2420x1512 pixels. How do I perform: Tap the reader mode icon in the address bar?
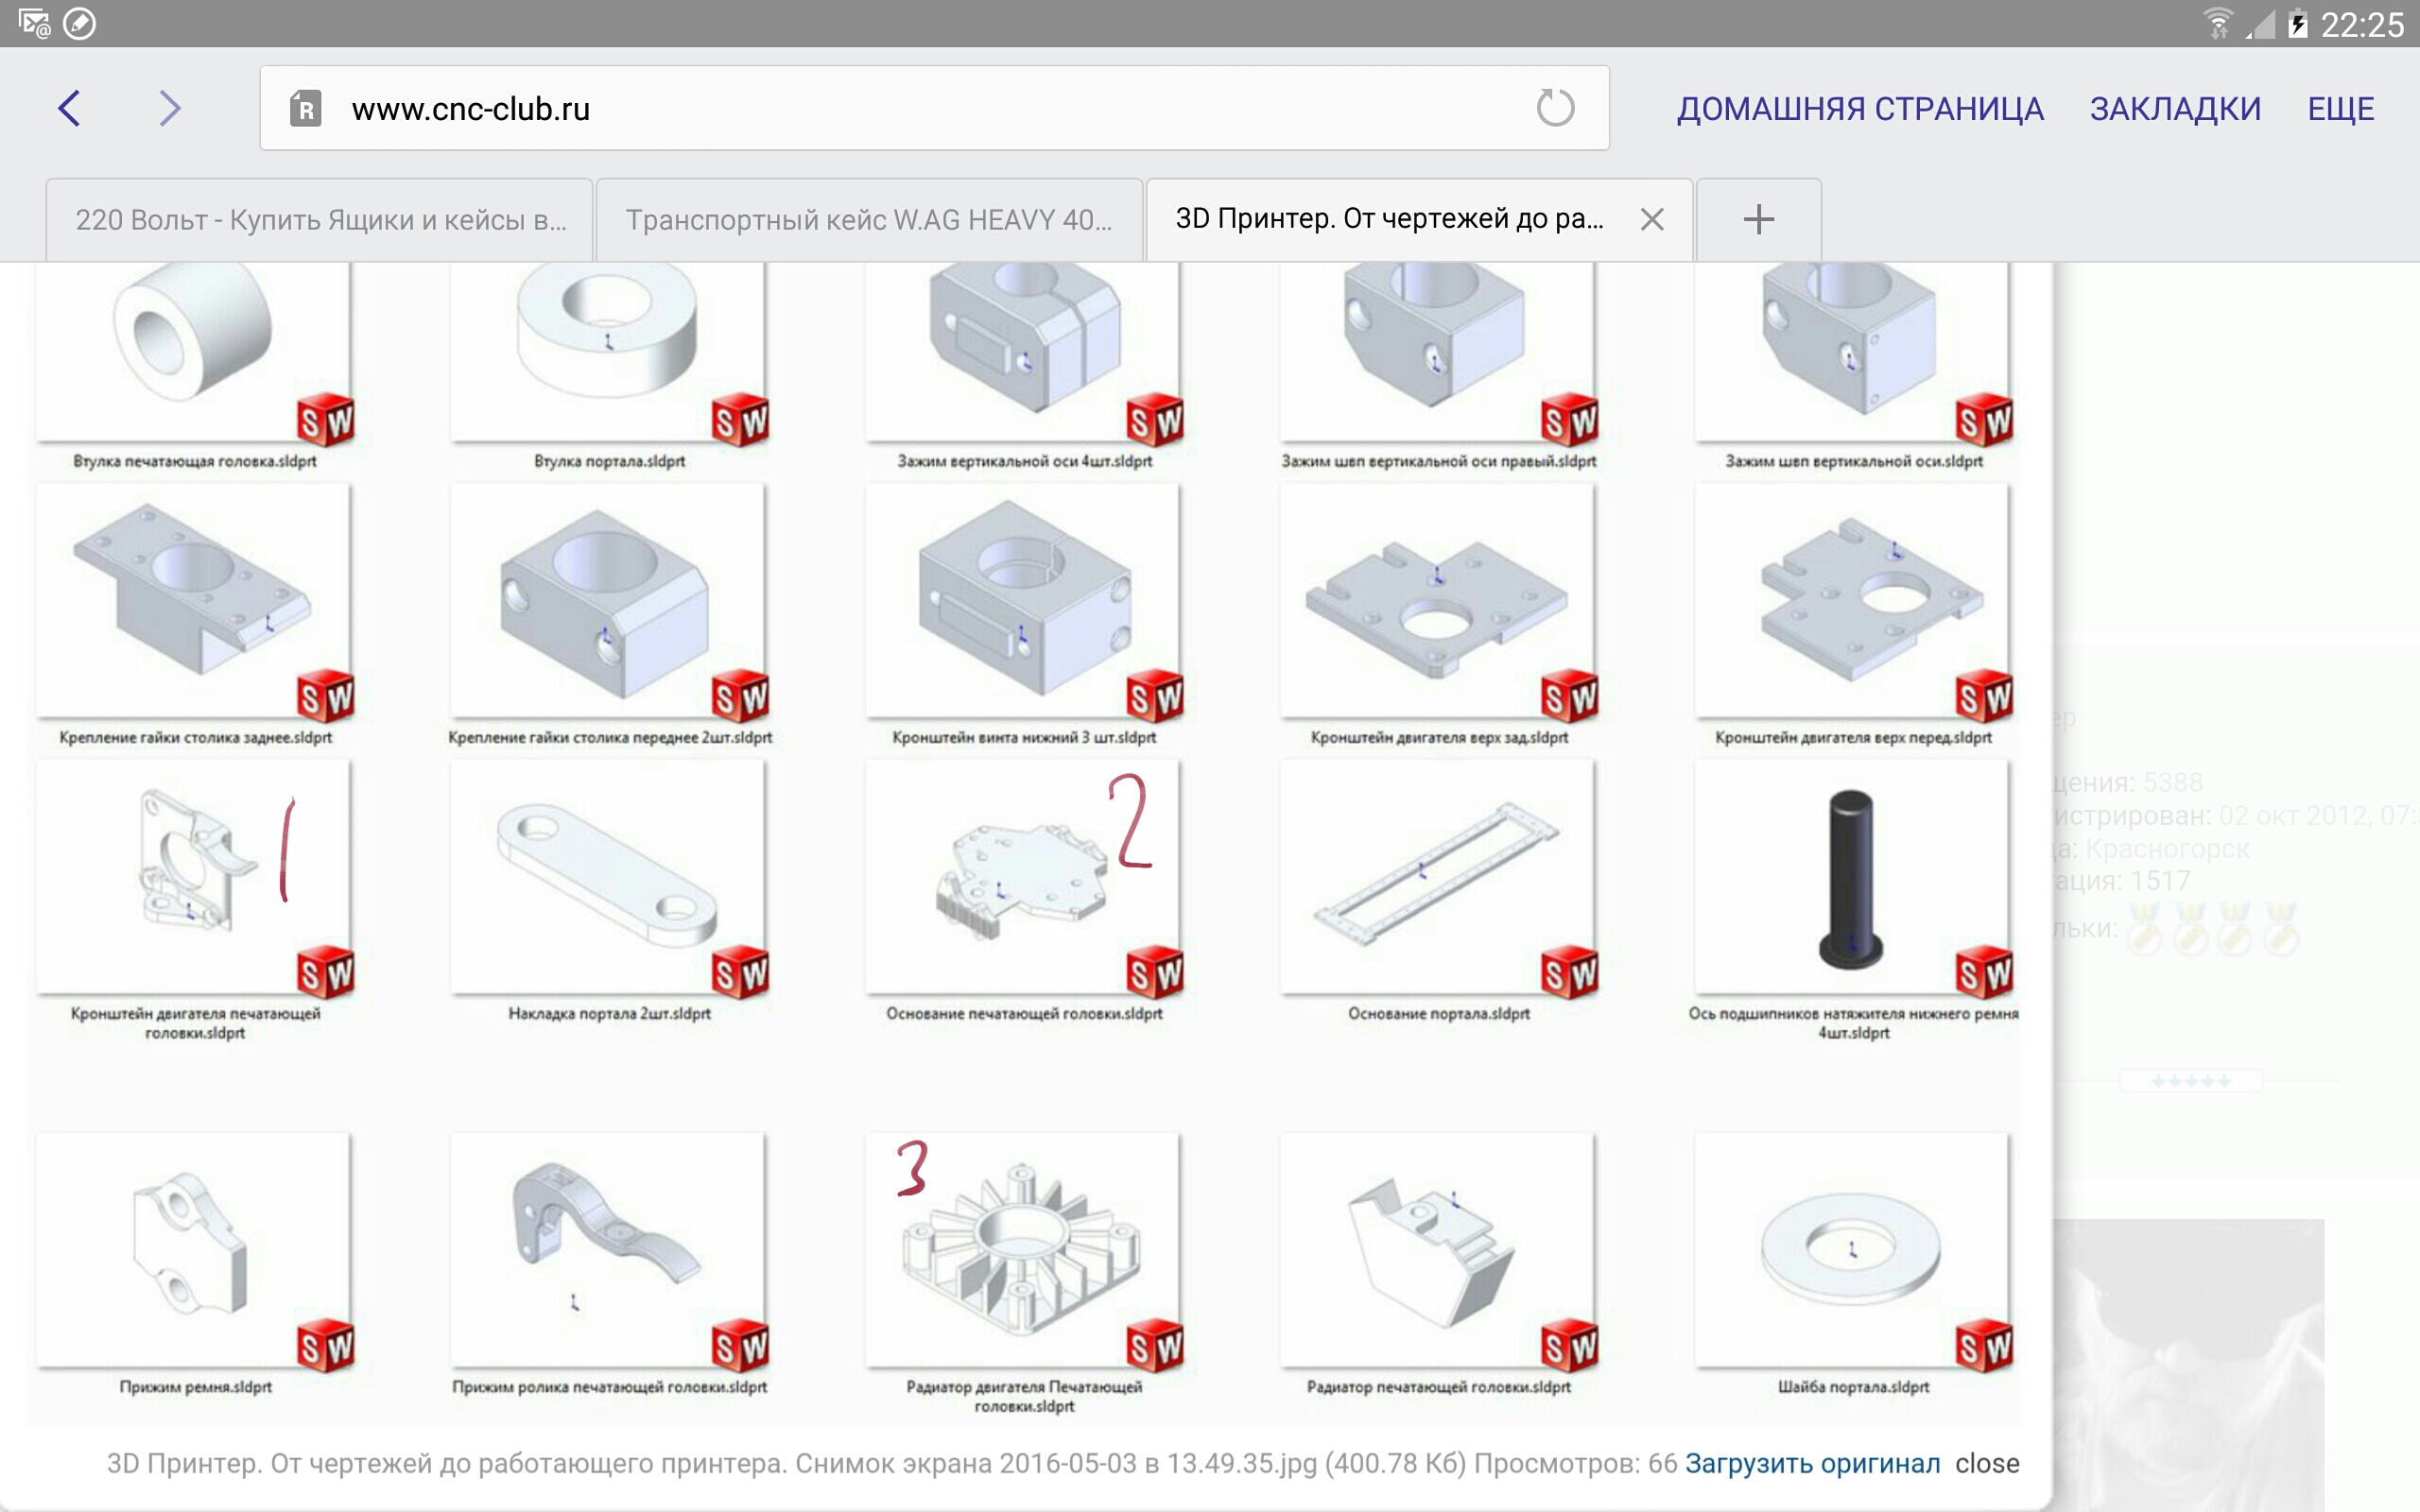click(x=305, y=108)
